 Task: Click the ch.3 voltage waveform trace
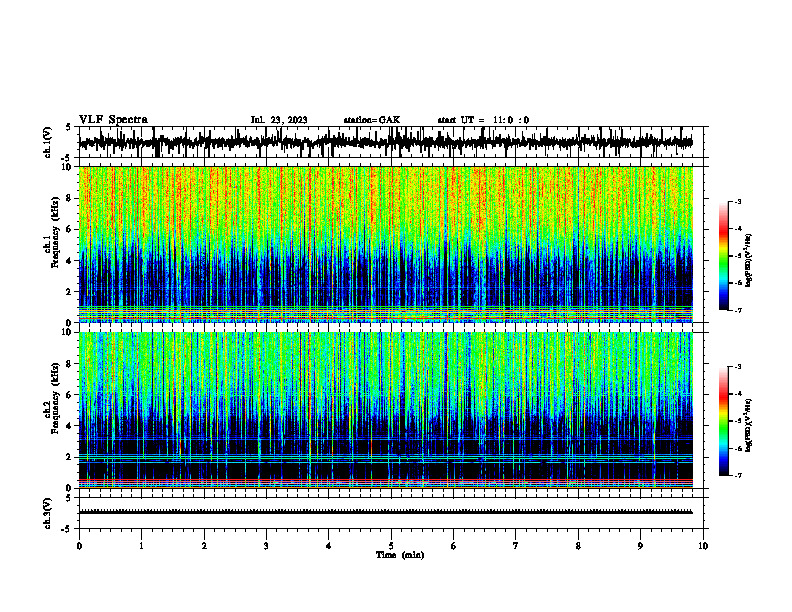pyautogui.click(x=386, y=512)
